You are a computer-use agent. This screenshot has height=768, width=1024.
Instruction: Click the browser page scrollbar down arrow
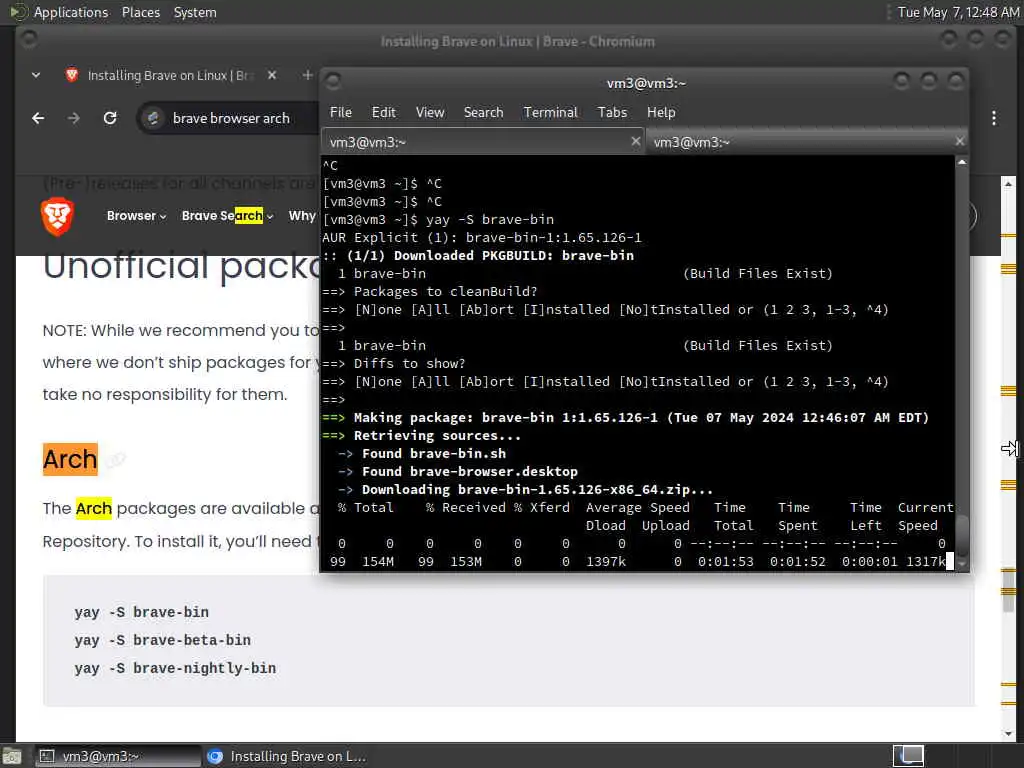[1008, 733]
